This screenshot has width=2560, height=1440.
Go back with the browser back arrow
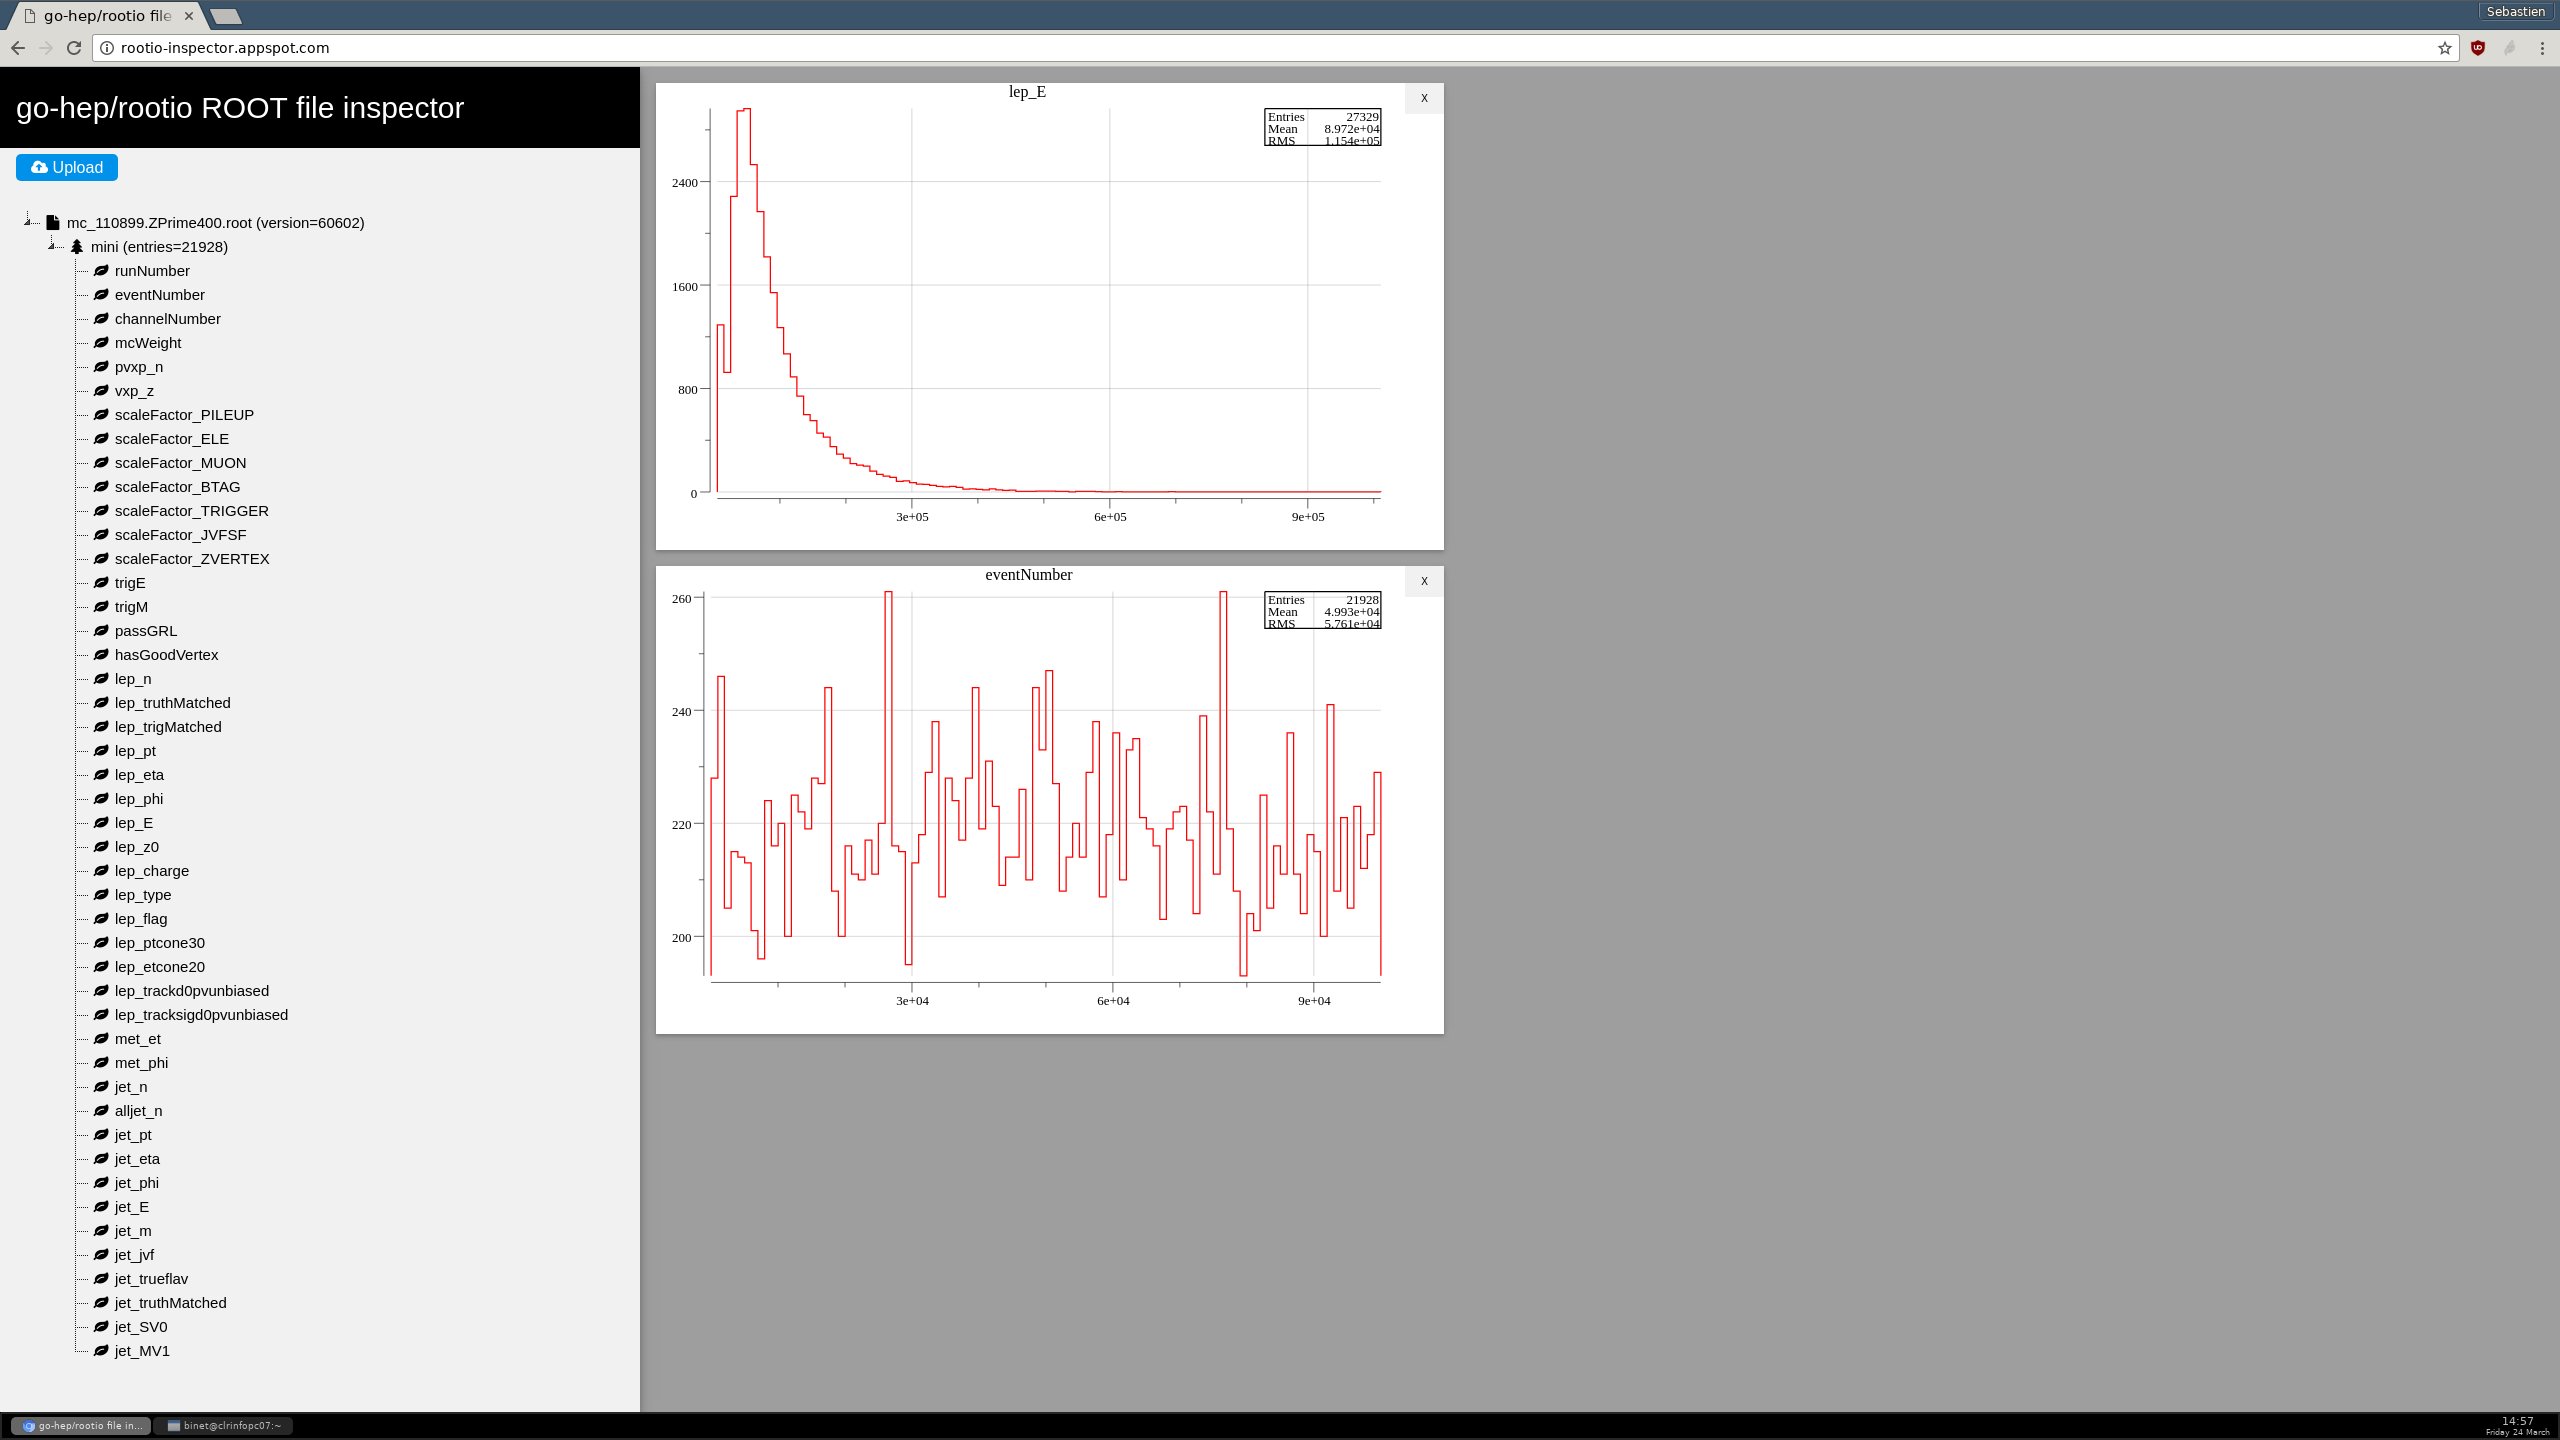coord(18,48)
